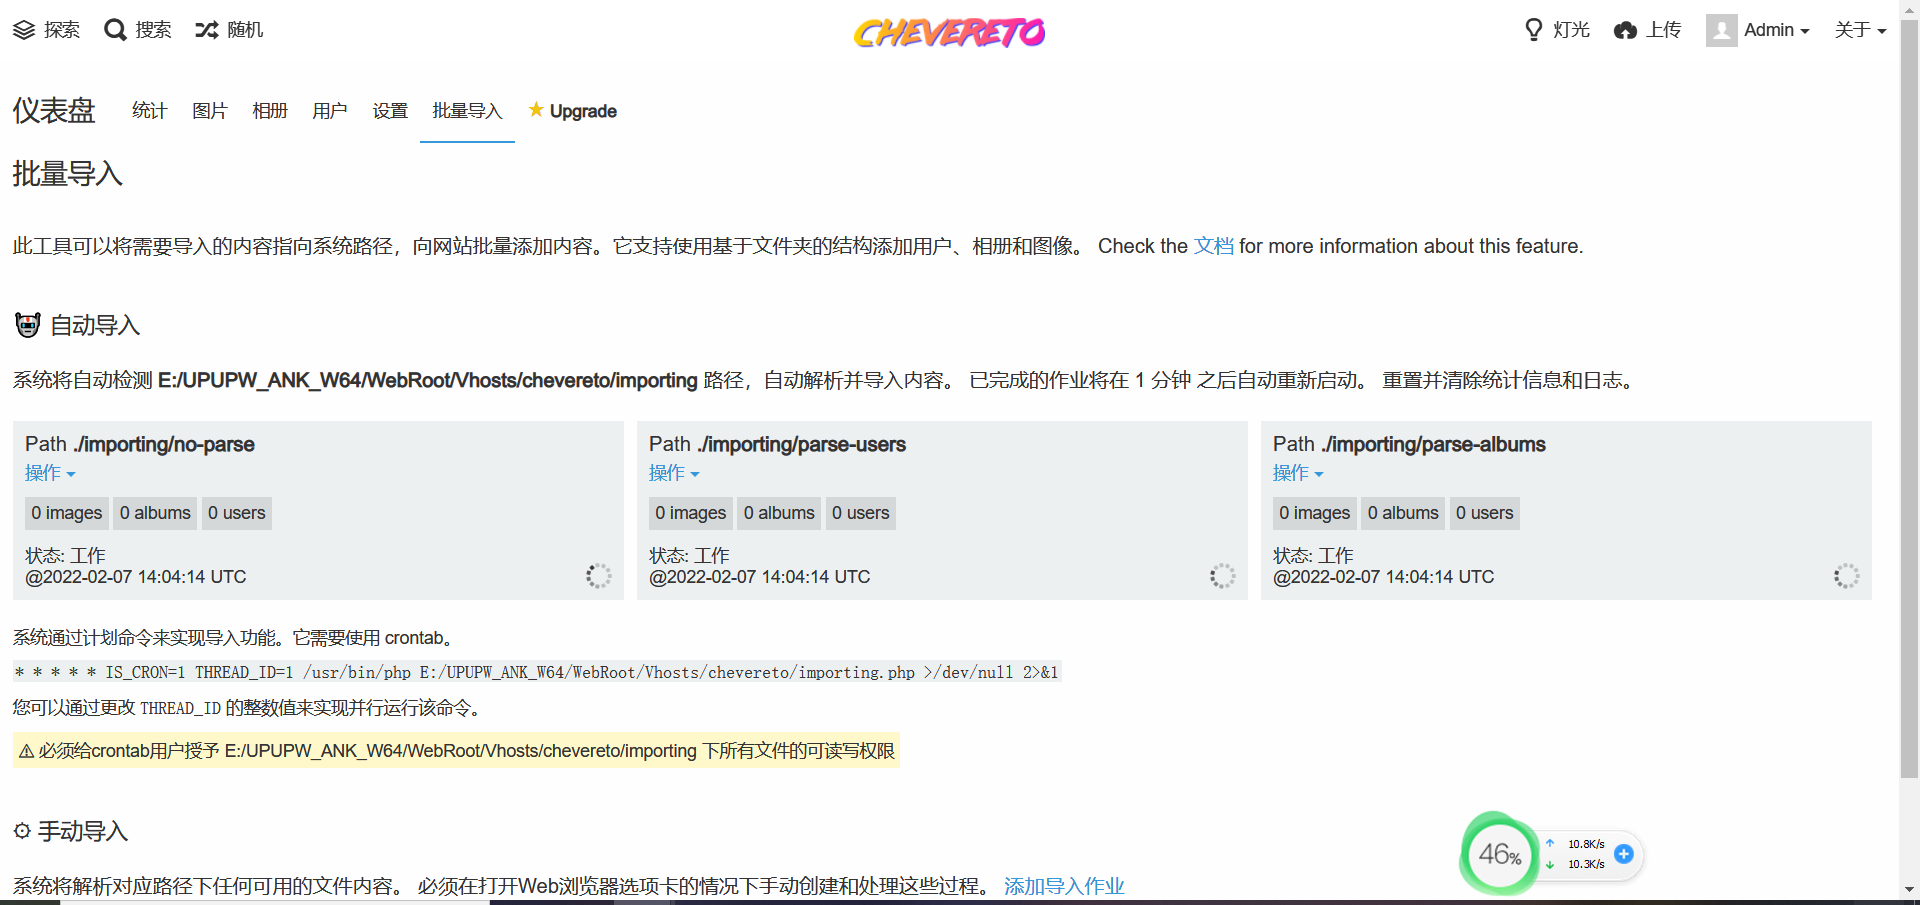1920x905 pixels.
Task: Click the crontab command line text
Action: coord(537,672)
